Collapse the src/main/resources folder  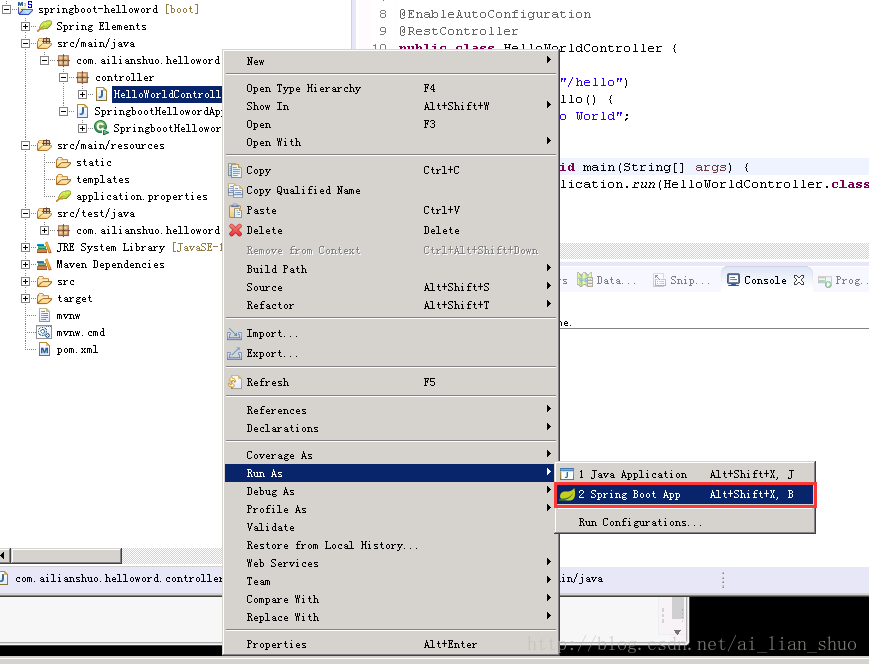tap(25, 145)
